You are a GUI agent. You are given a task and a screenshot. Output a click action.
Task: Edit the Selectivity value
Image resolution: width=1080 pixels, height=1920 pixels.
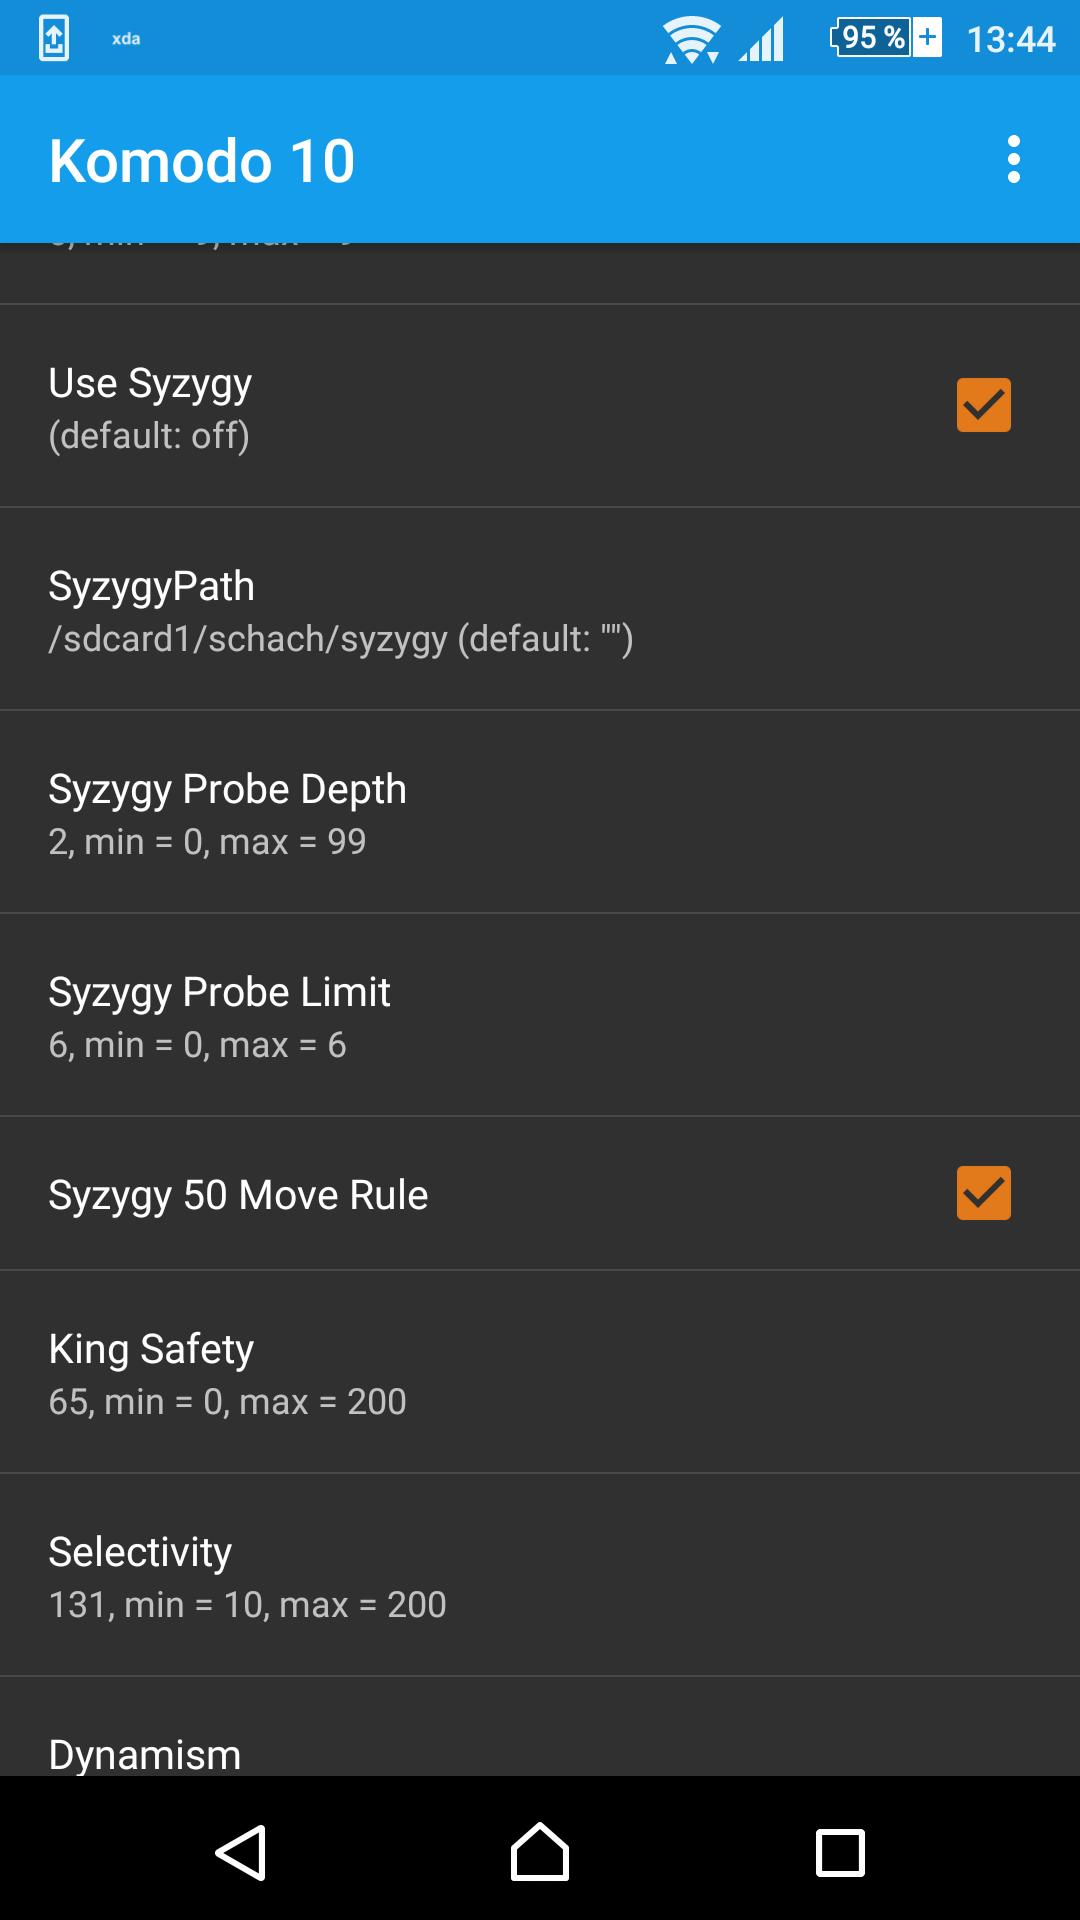[540, 1575]
